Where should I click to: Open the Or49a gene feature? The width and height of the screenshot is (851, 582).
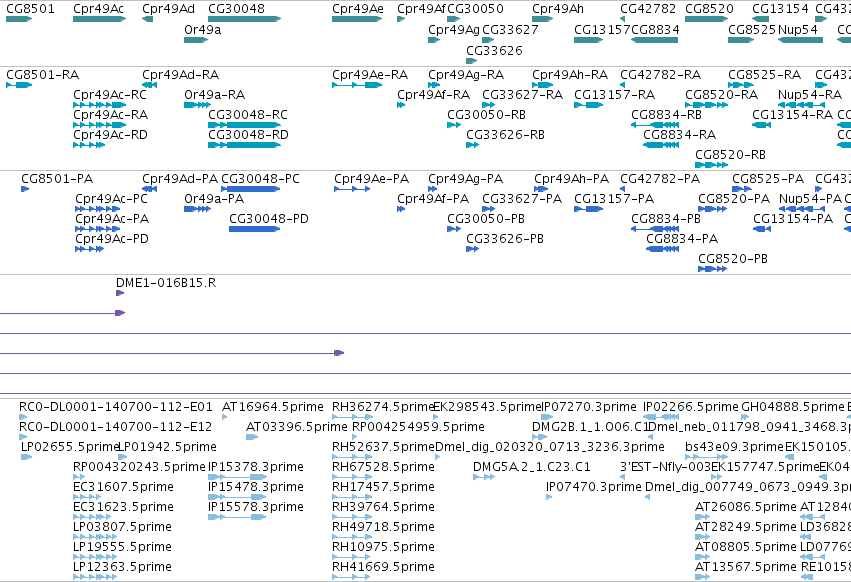tap(196, 40)
